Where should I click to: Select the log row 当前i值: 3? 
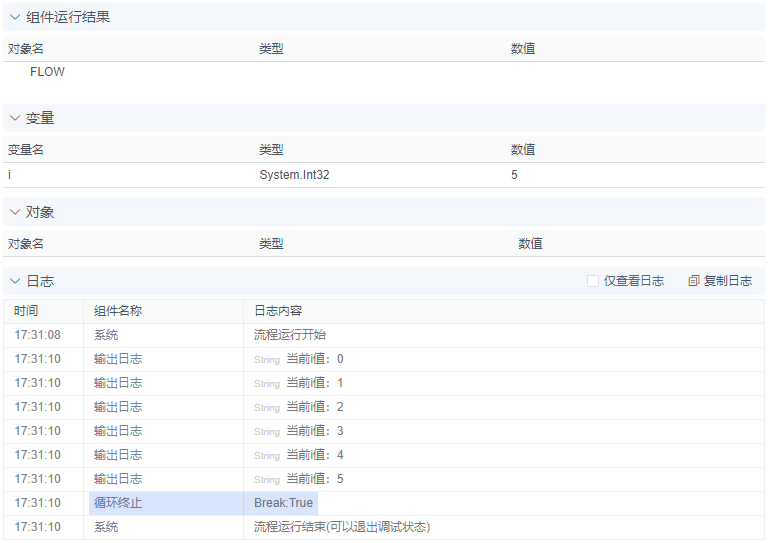point(314,431)
